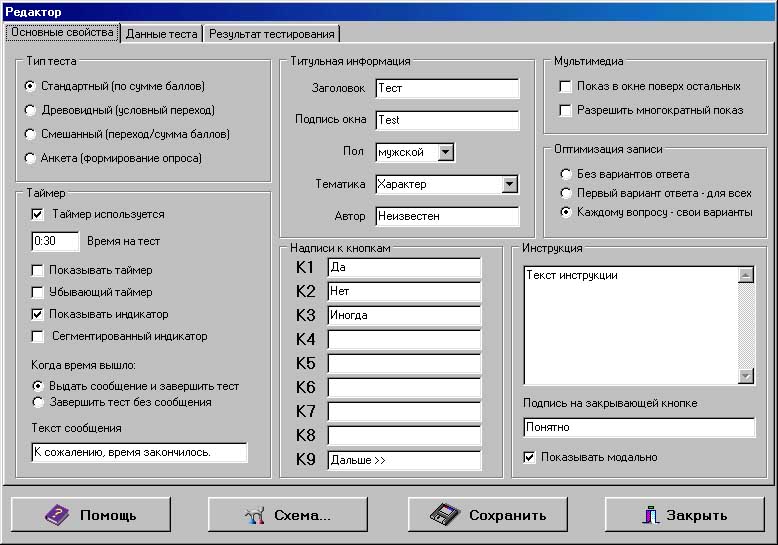
Task: Open Результат тестирования tab
Action: [272, 34]
